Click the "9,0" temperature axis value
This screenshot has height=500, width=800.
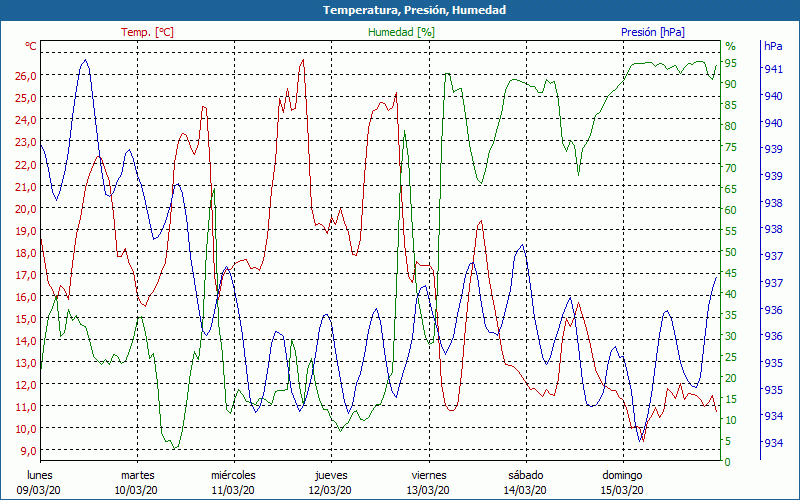click(x=29, y=451)
